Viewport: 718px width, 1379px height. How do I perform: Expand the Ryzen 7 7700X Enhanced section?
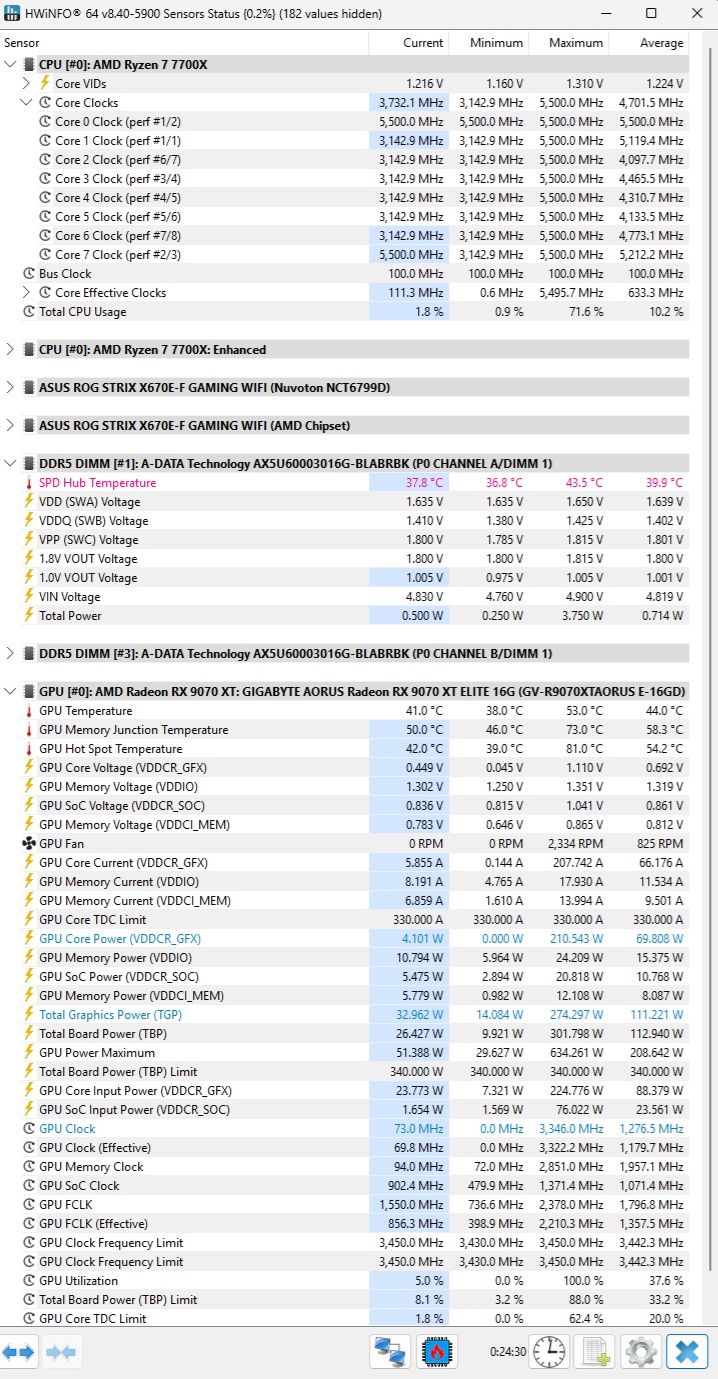(x=10, y=349)
